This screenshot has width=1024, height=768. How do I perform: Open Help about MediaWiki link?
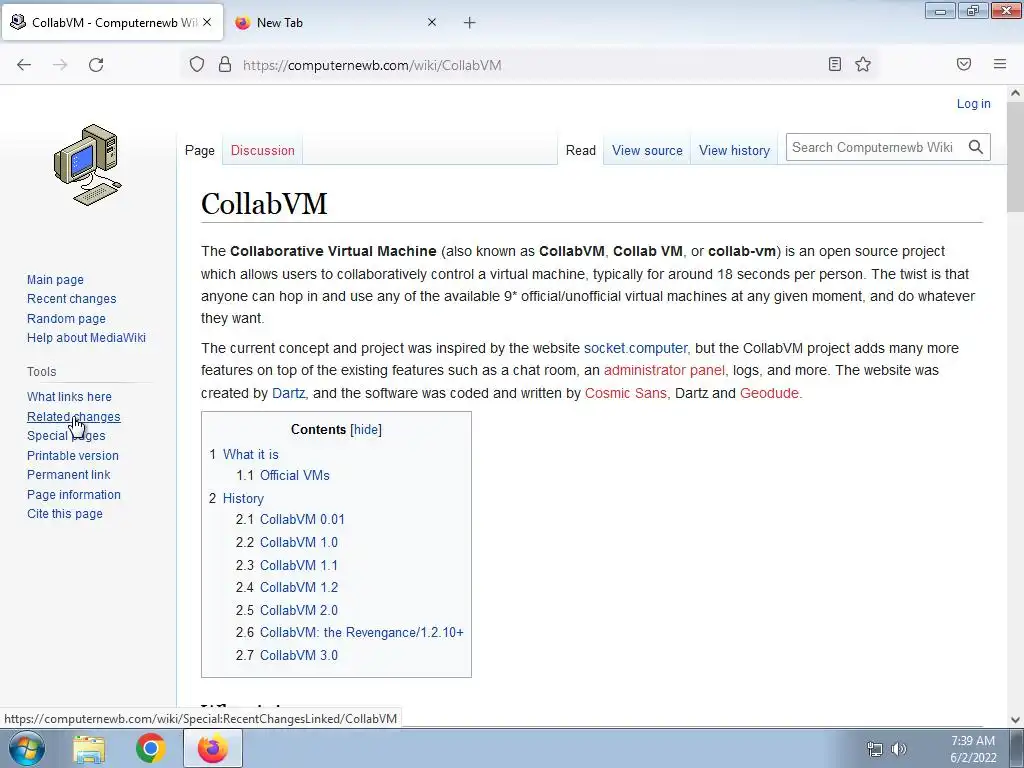86,338
